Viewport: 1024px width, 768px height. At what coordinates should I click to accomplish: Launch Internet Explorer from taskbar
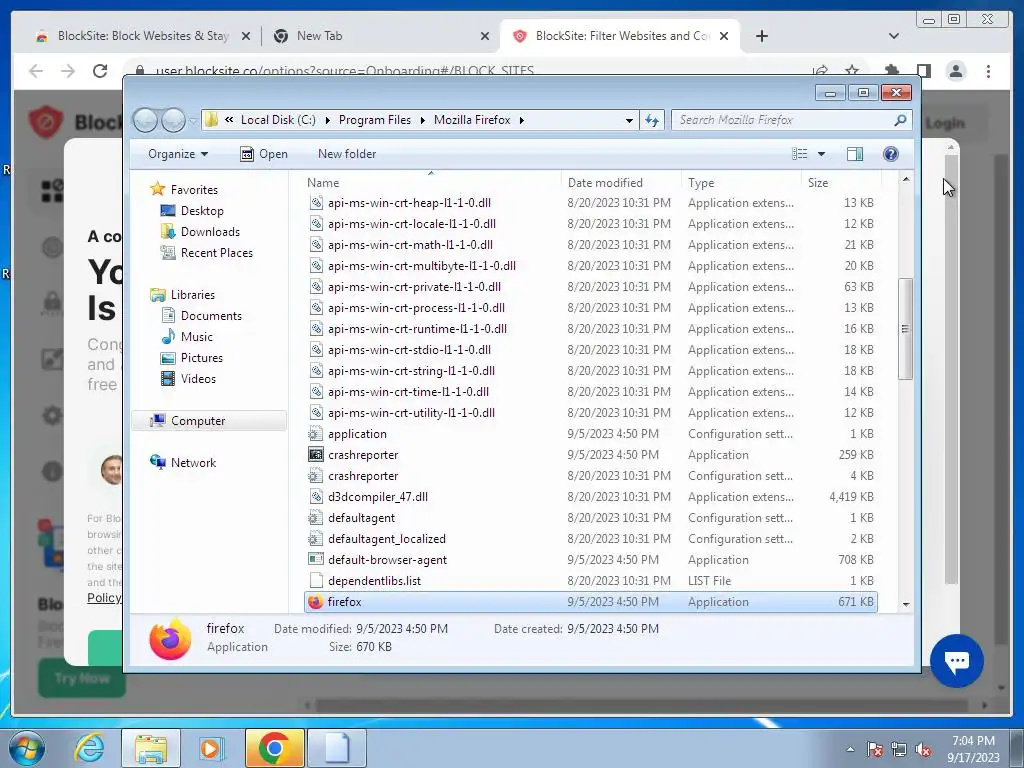pos(89,748)
